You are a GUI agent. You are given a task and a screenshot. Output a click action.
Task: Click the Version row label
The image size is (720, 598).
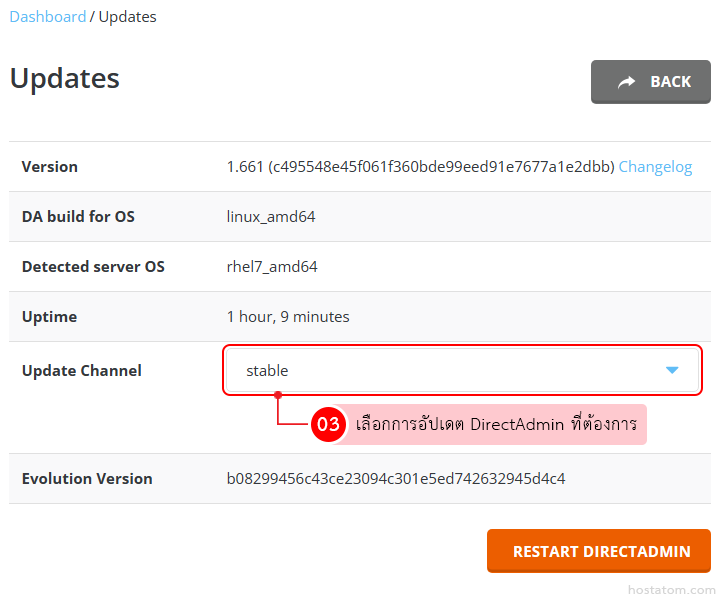tap(49, 167)
